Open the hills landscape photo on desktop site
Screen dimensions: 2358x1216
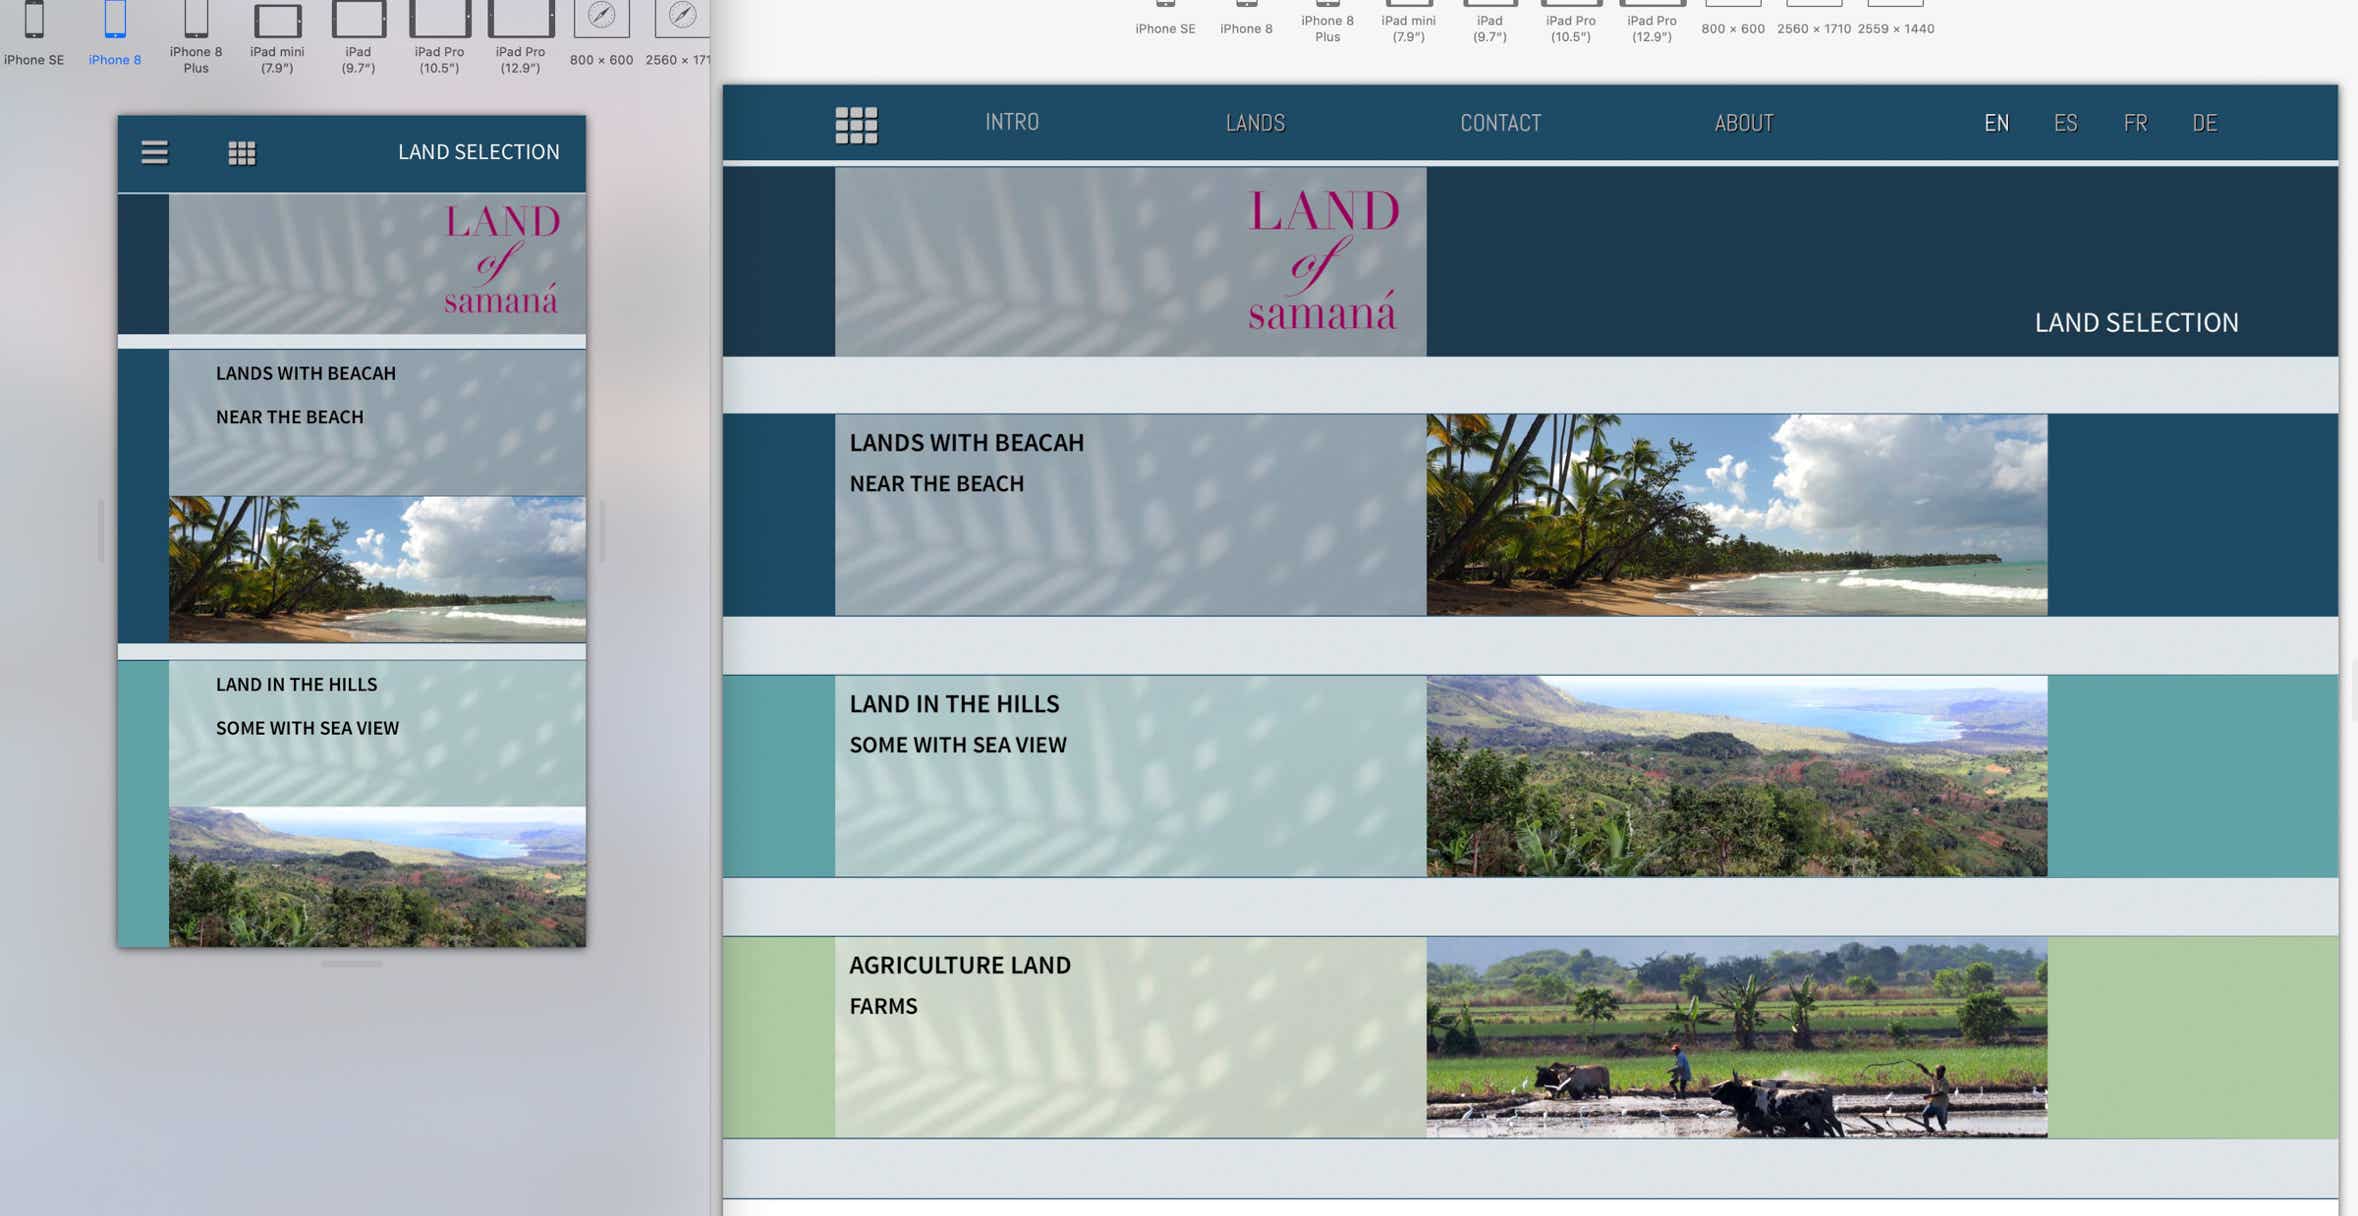click(1736, 776)
